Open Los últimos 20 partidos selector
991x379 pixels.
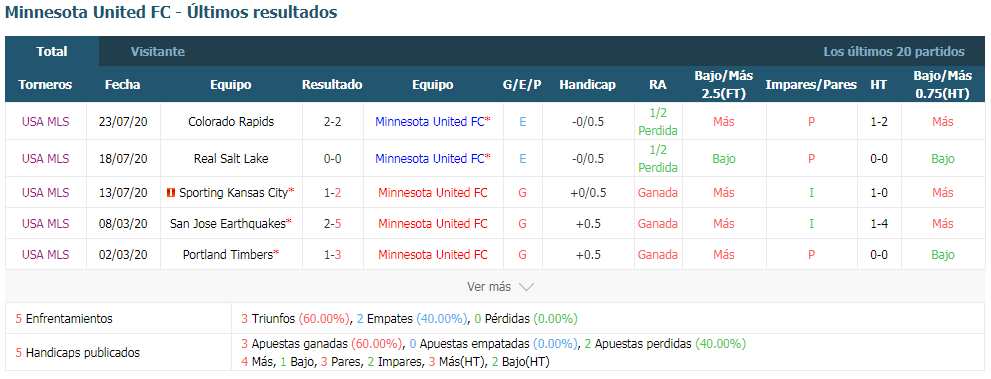point(894,52)
